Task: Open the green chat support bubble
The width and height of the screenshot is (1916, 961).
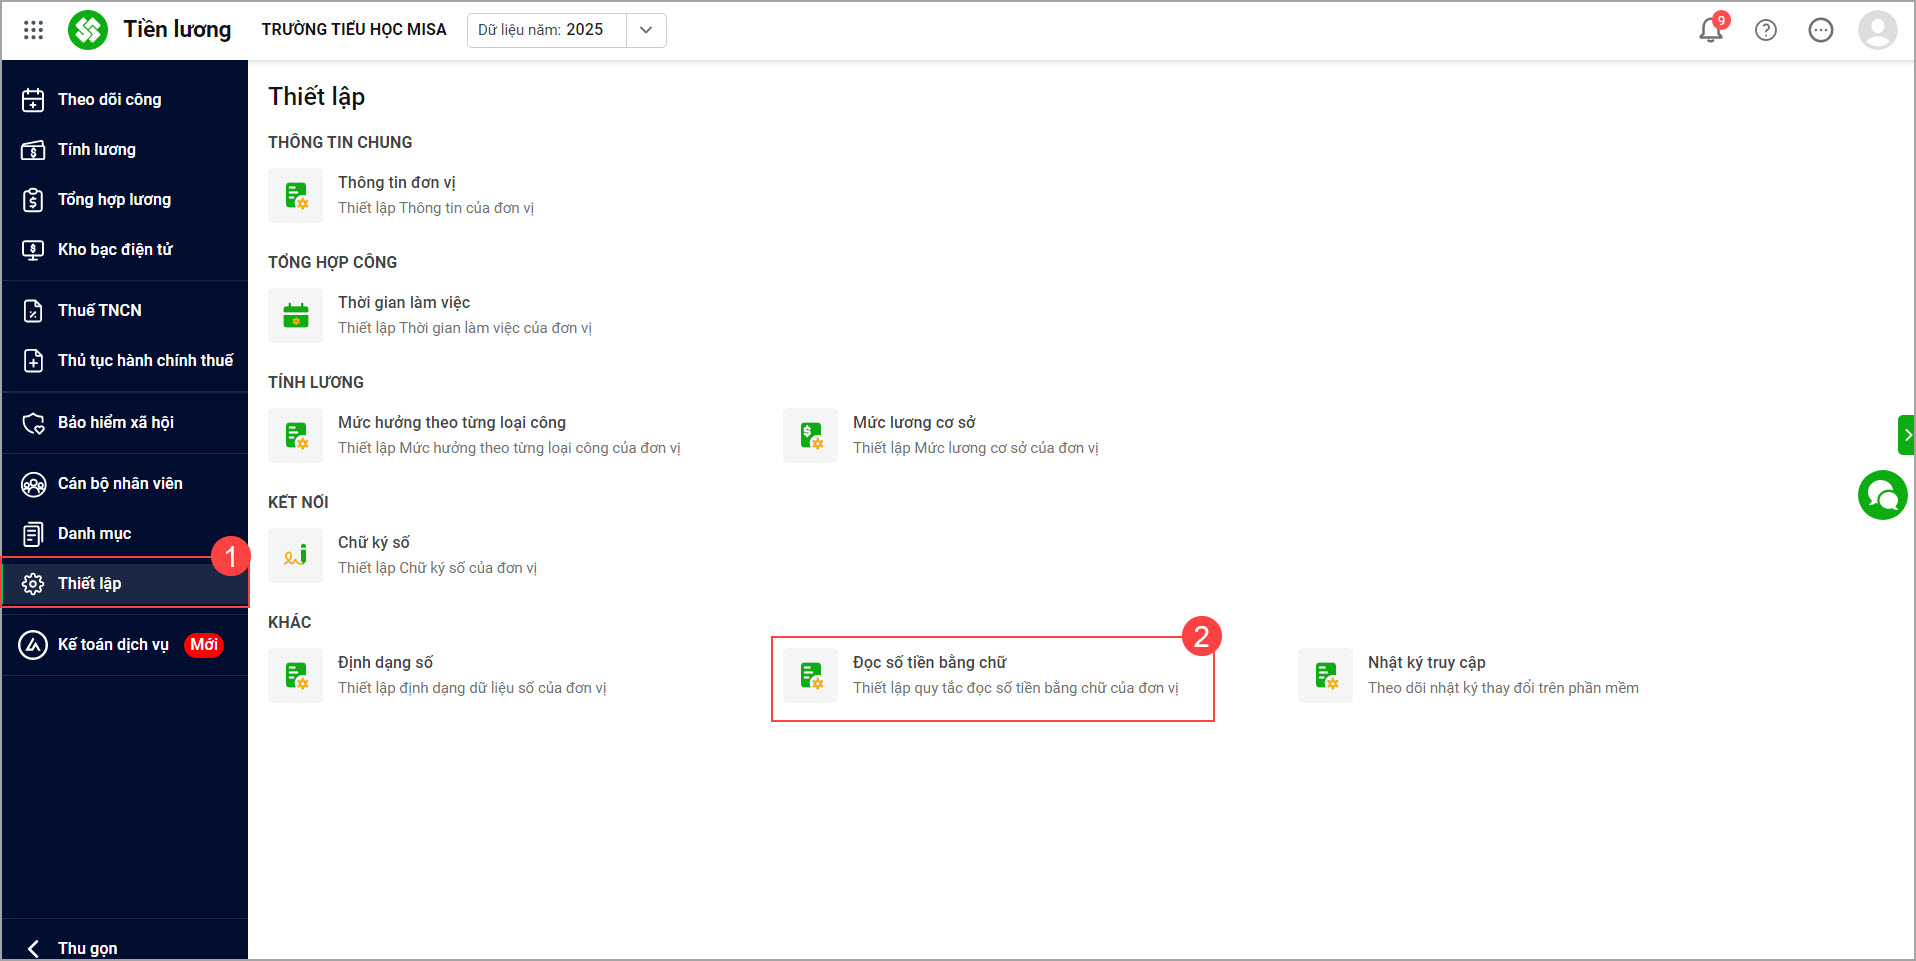Action: click(x=1883, y=495)
